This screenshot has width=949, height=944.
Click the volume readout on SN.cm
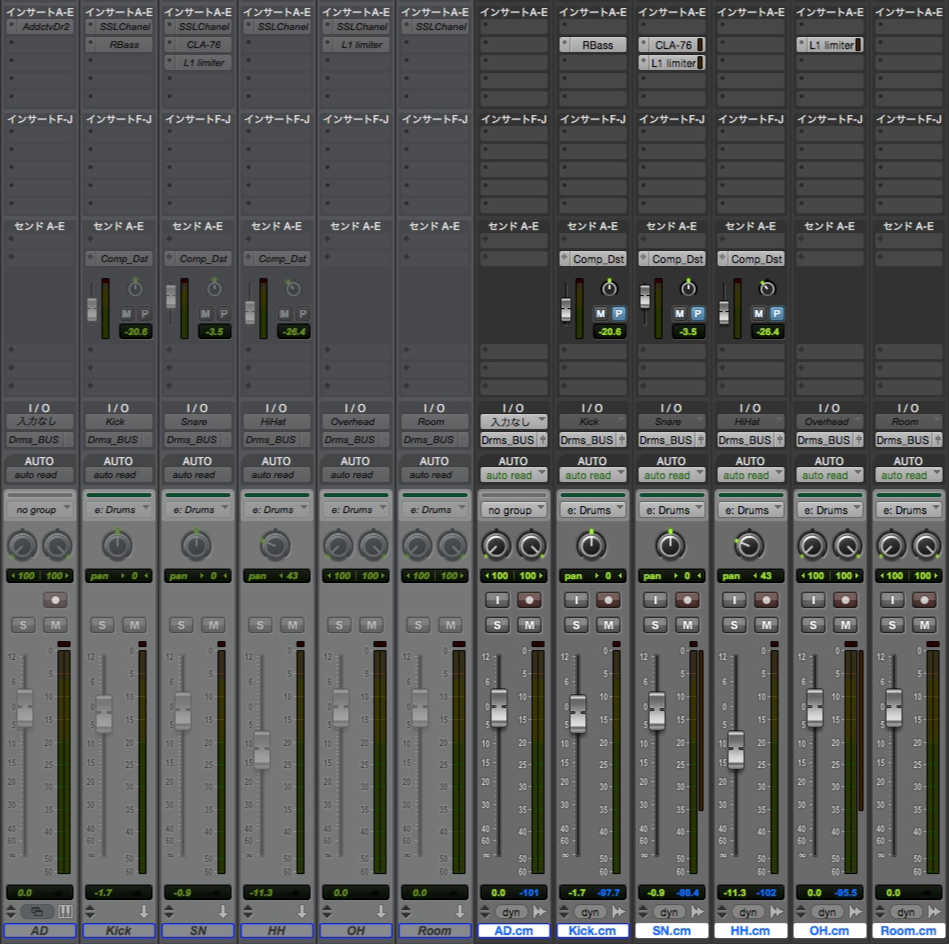click(x=656, y=893)
